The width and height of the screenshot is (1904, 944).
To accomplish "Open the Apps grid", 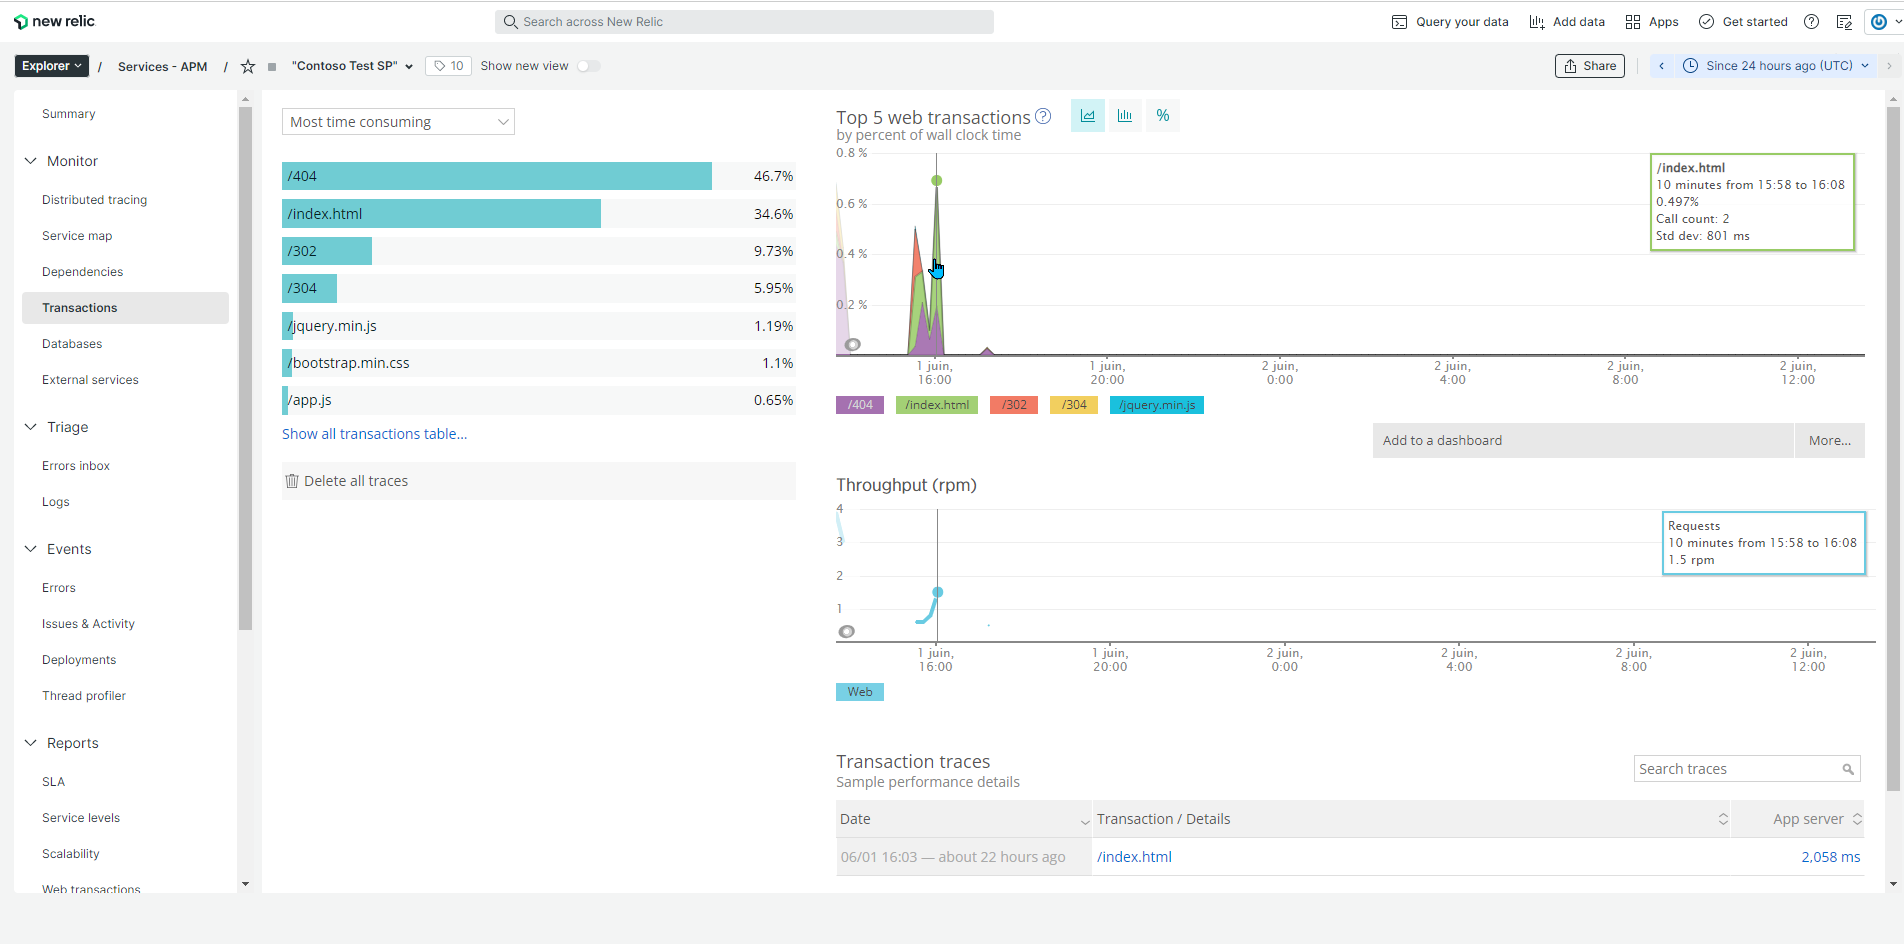I will 1651,22.
